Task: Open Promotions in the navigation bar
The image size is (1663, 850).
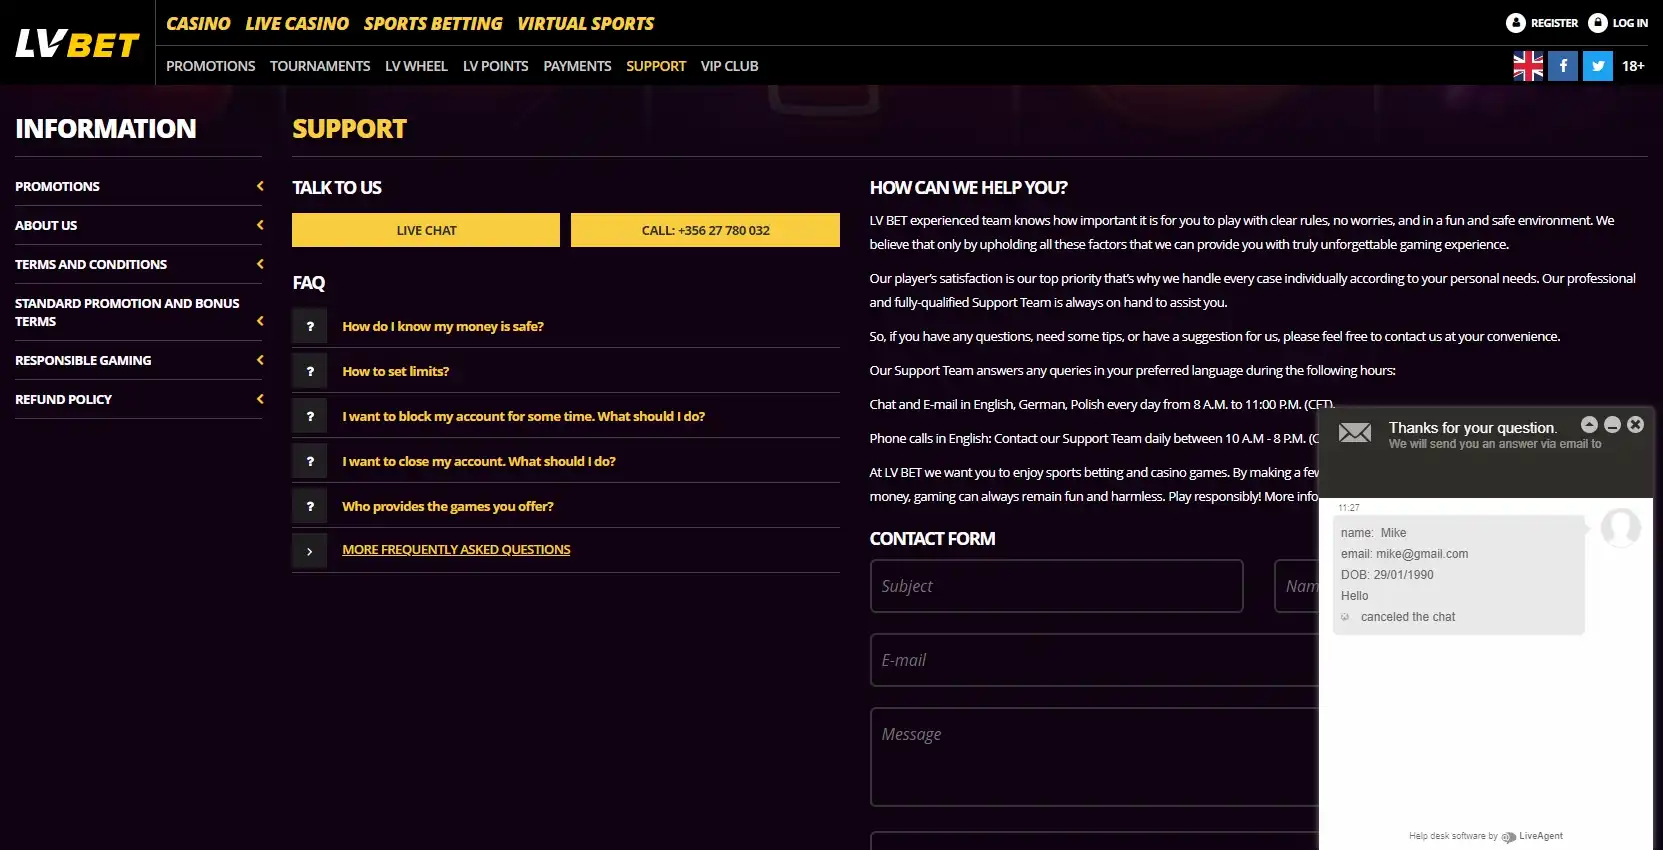Action: pos(211,66)
